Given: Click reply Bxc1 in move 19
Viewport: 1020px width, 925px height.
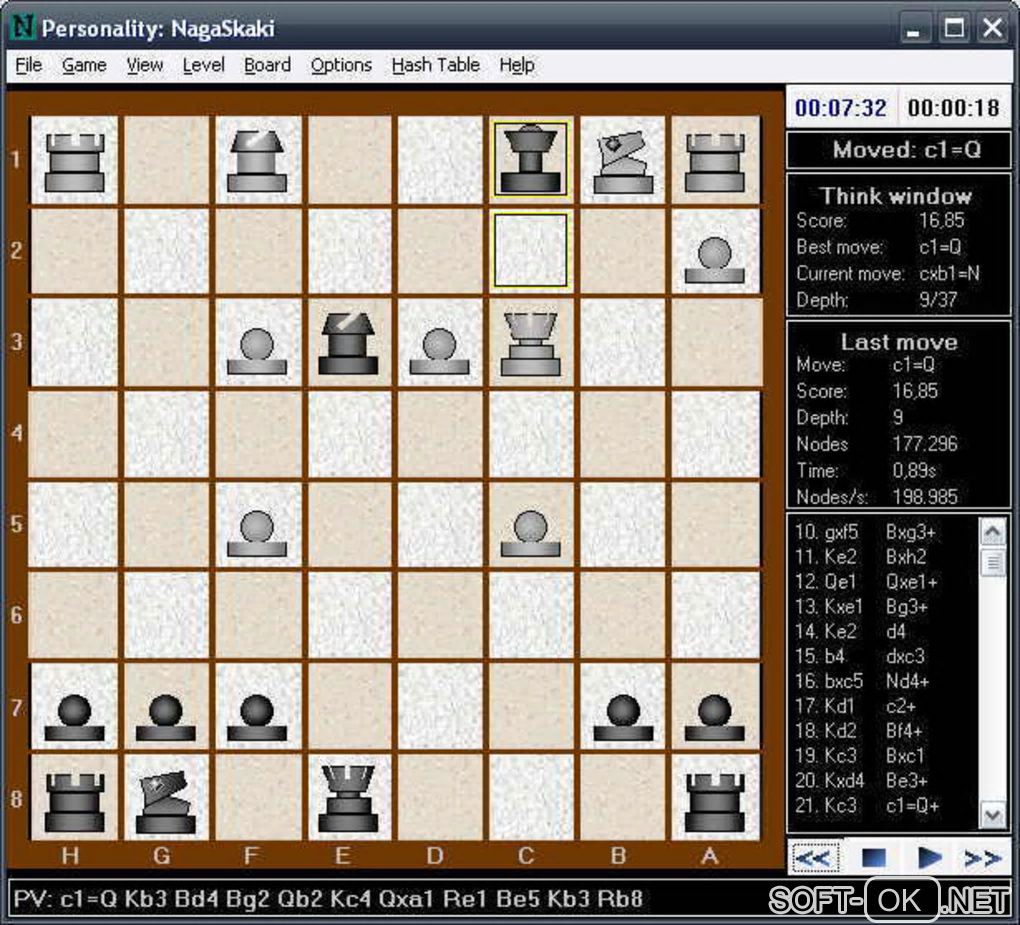Looking at the screenshot, I should 905,756.
